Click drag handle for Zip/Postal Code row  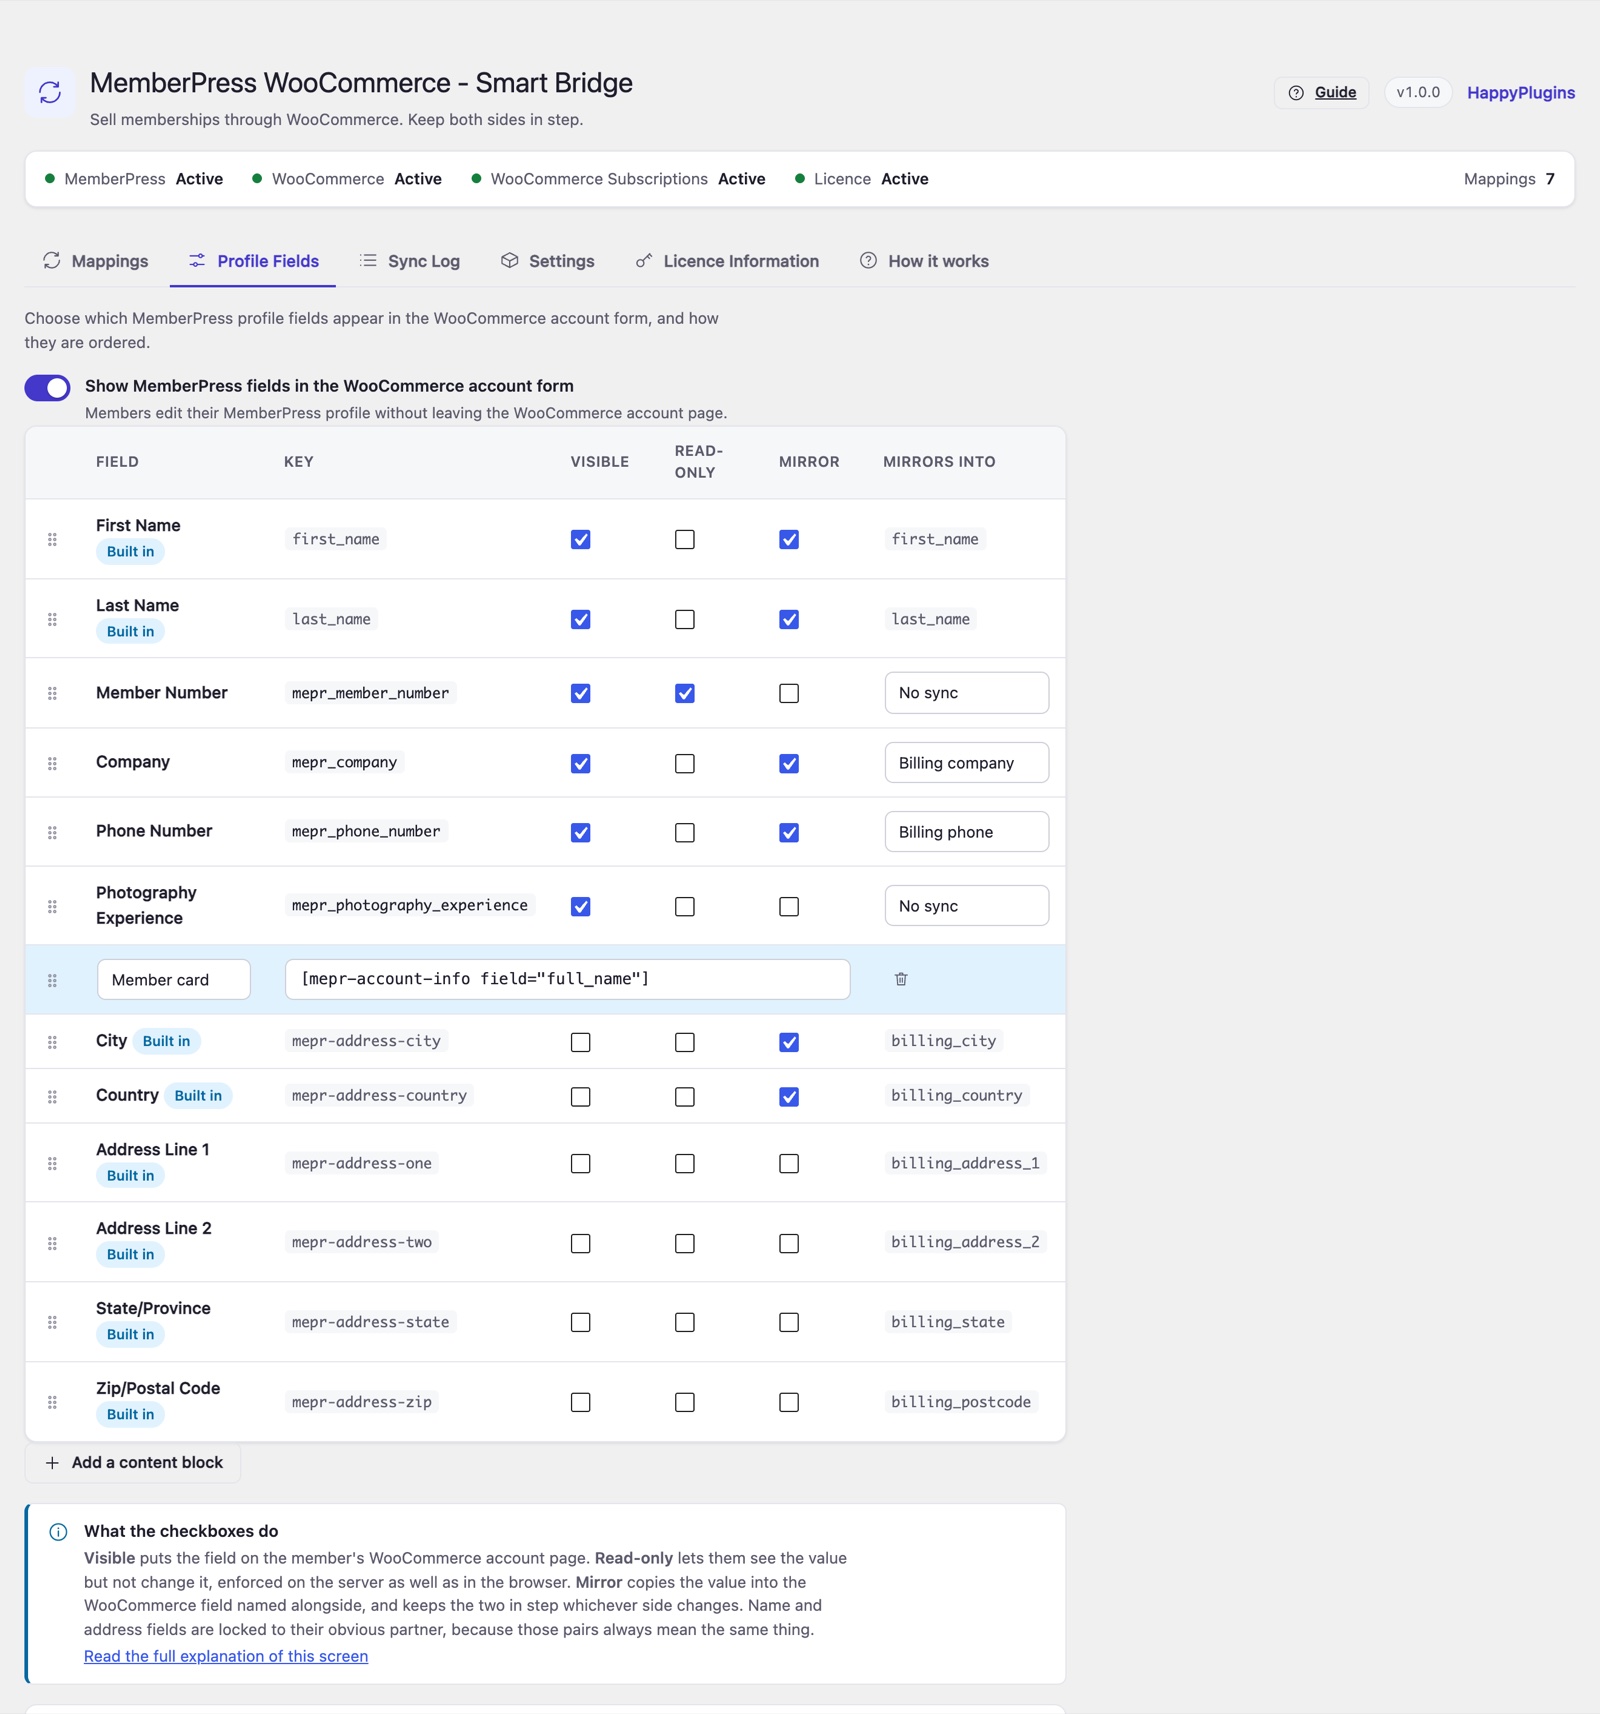(x=52, y=1402)
